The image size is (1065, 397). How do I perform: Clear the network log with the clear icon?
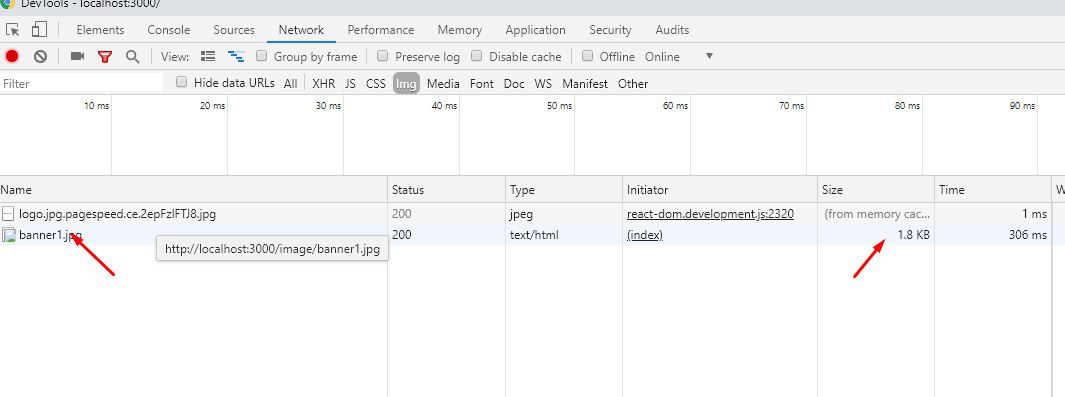pos(41,56)
